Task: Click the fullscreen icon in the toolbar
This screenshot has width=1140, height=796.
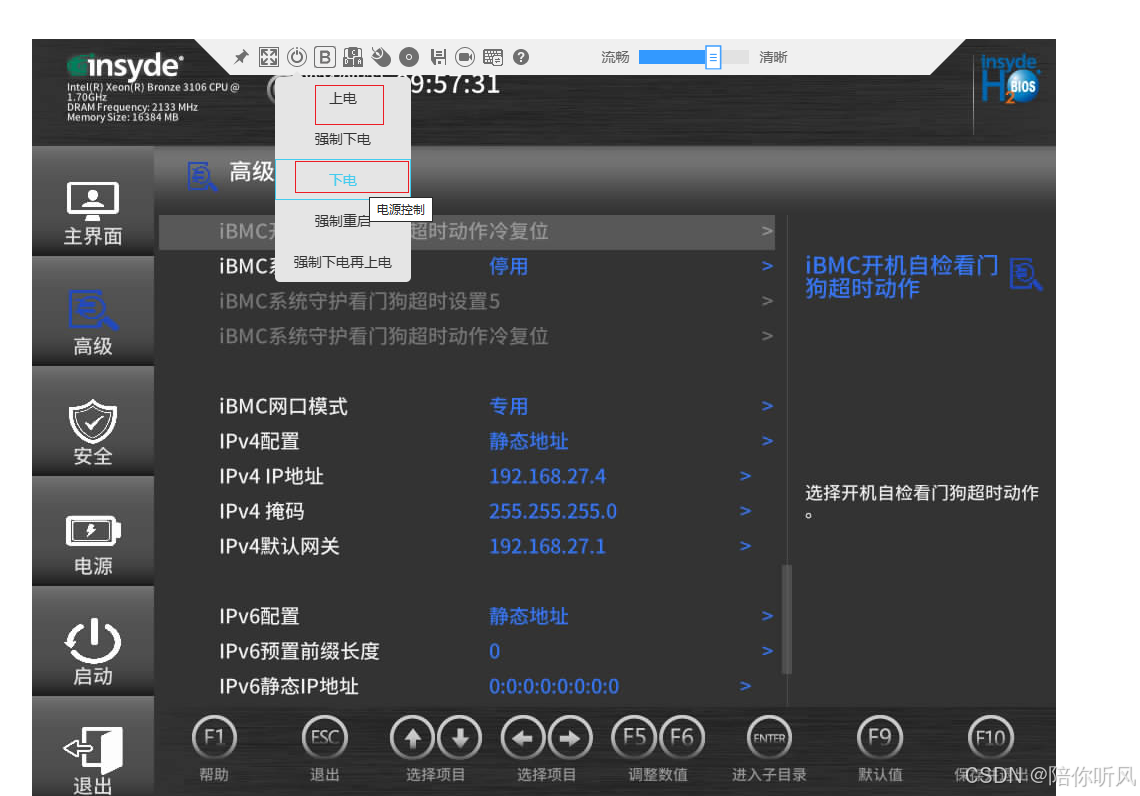Action: click(268, 57)
